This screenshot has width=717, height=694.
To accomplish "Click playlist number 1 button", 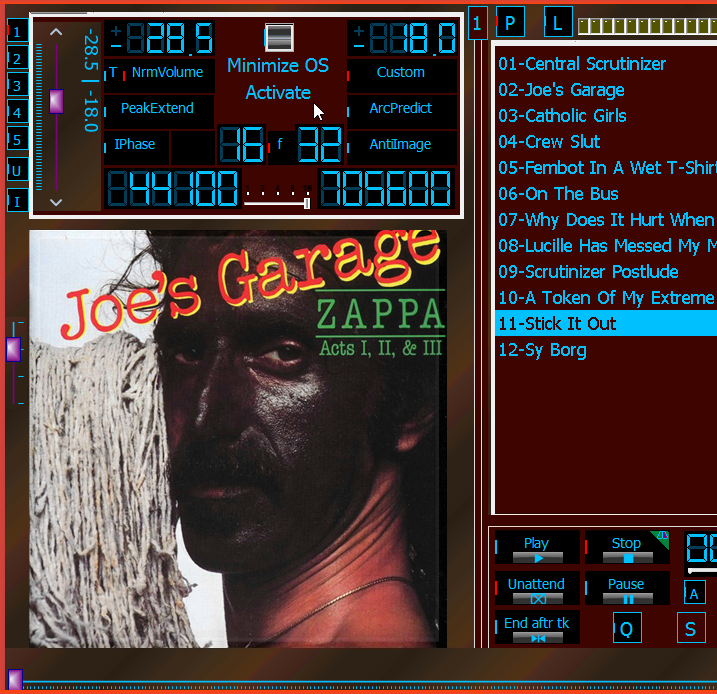I will click(477, 23).
